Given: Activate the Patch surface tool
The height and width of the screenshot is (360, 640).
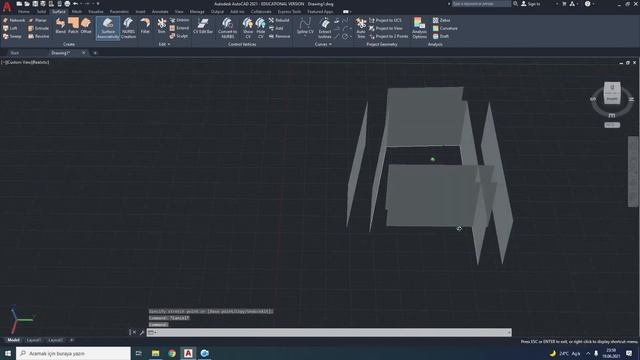Looking at the screenshot, I should (x=73, y=26).
